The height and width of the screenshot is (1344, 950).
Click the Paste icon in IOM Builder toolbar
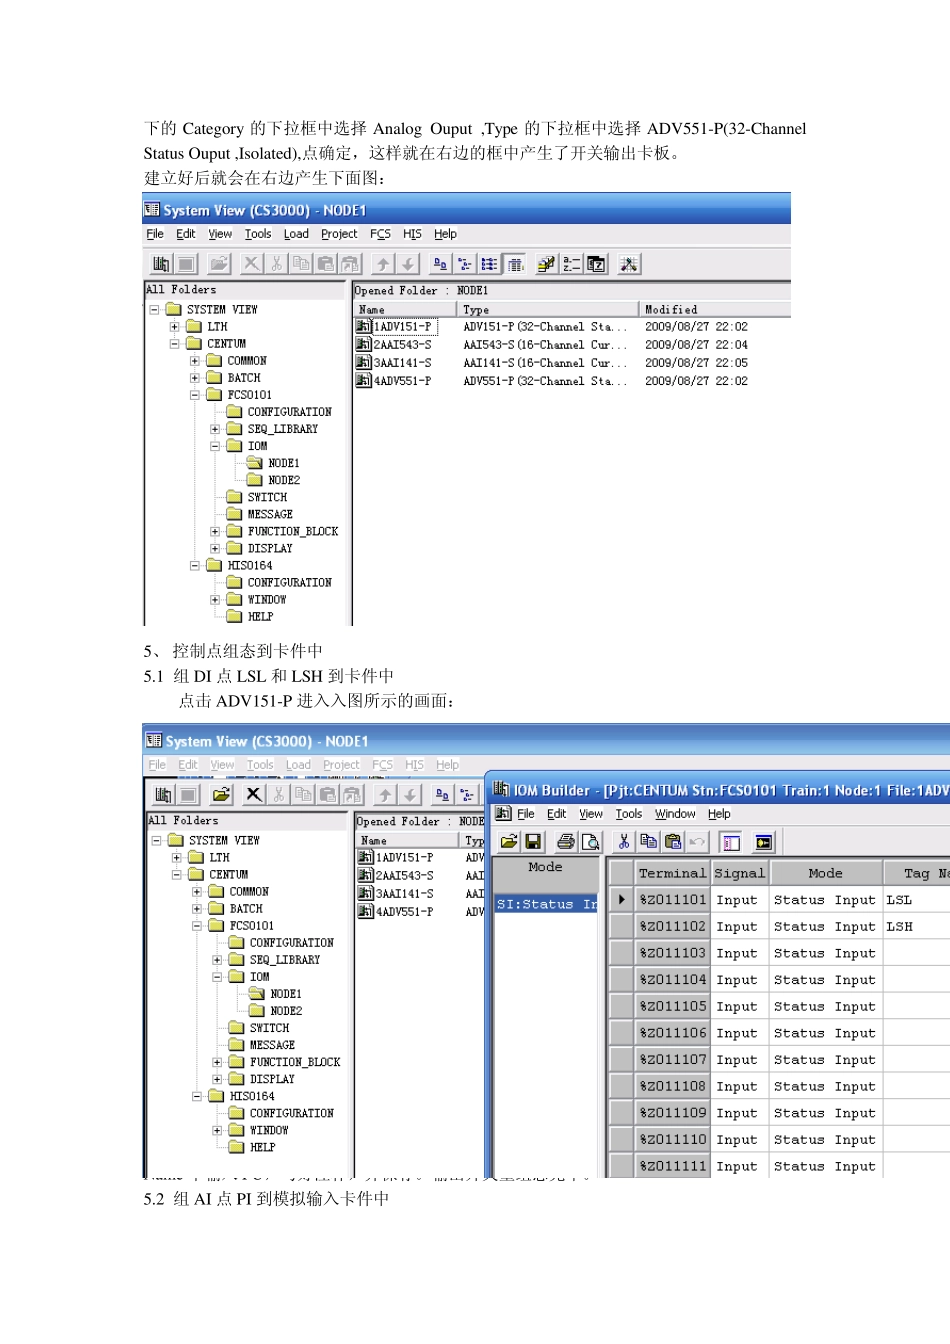click(x=673, y=842)
